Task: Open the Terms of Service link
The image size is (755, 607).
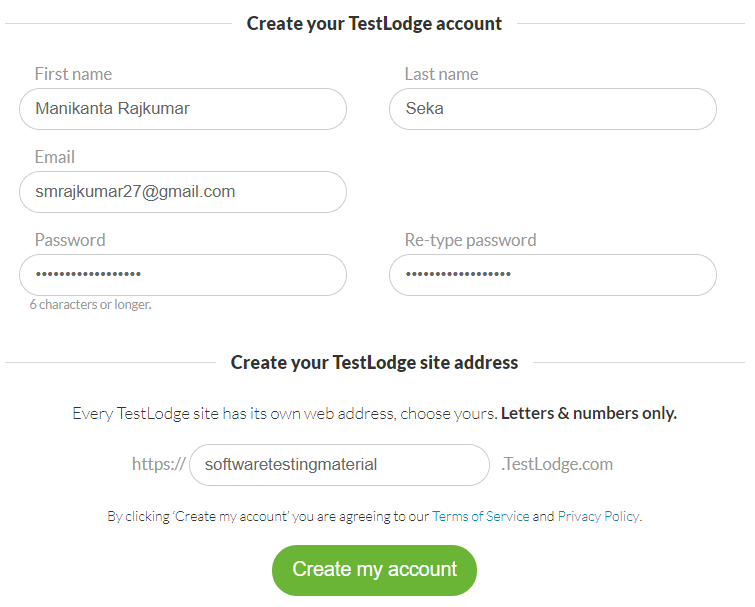Action: pos(481,517)
